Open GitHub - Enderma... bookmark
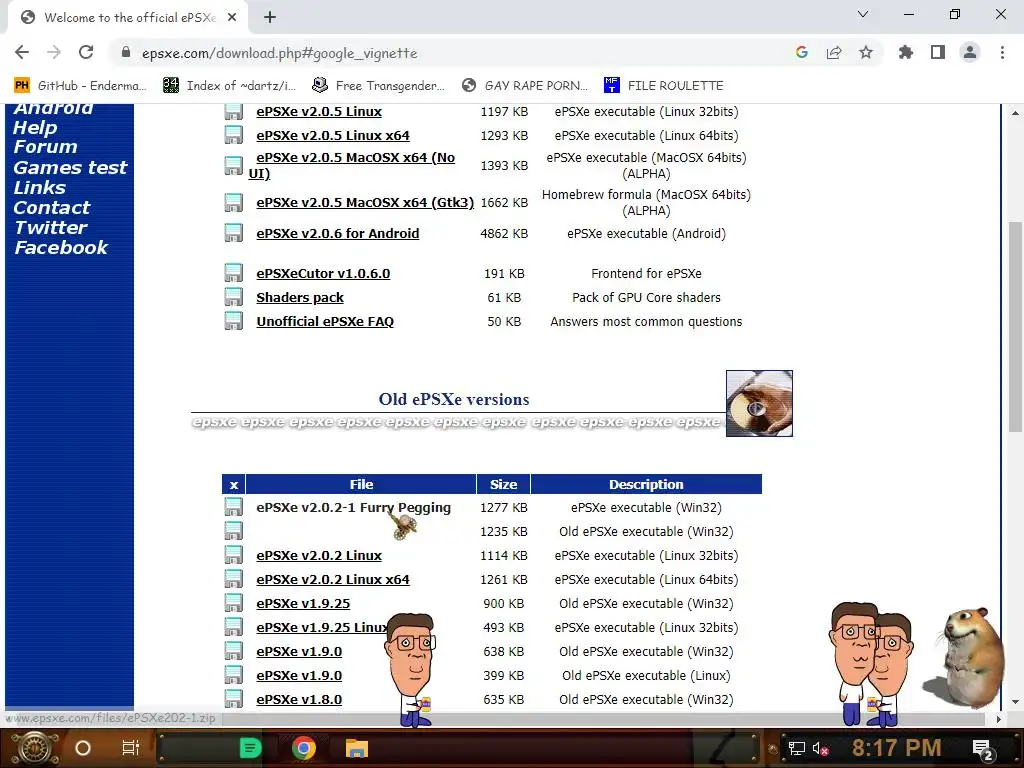Screen dimensions: 1024x768 tap(81, 86)
